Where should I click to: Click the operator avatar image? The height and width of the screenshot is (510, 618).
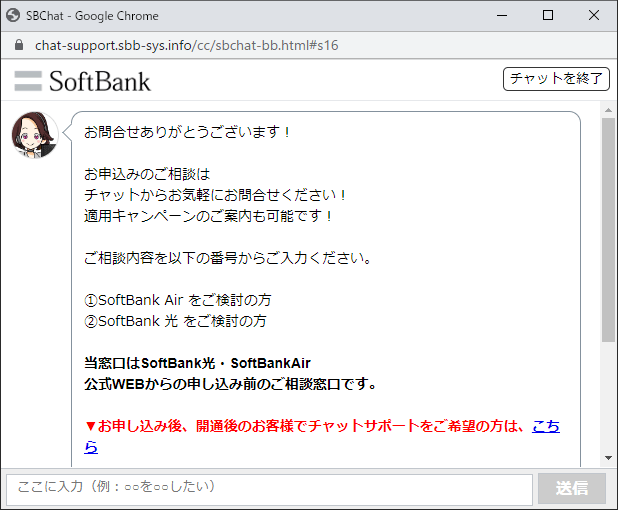pyautogui.click(x=35, y=135)
